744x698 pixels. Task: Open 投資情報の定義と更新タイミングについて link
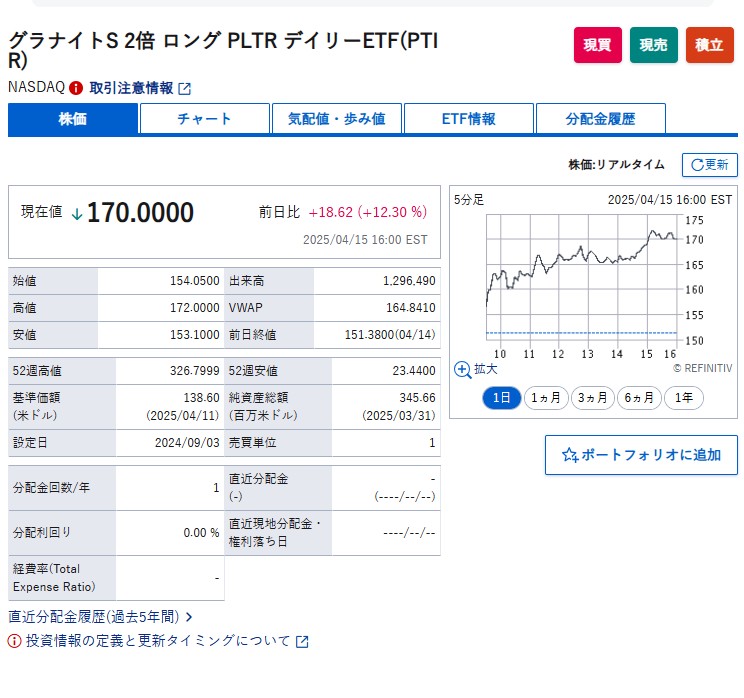(x=158, y=641)
